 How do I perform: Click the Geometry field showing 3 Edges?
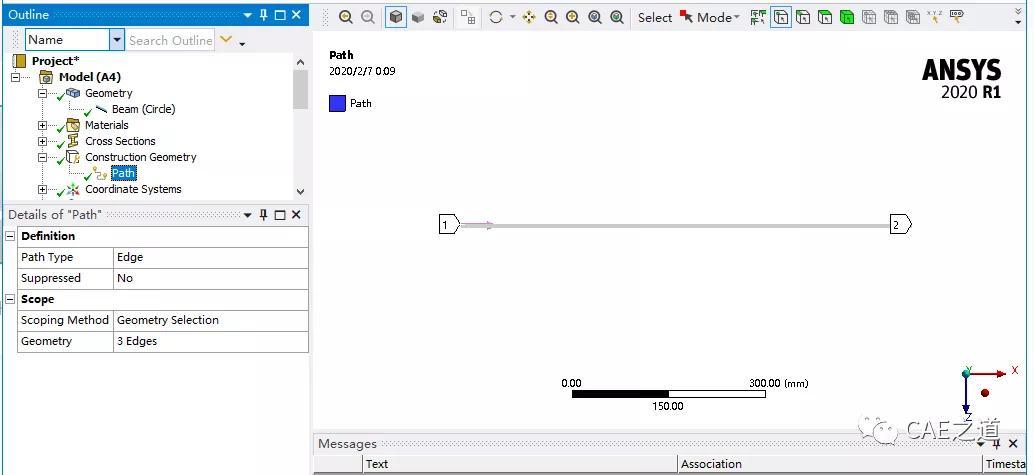(210, 341)
